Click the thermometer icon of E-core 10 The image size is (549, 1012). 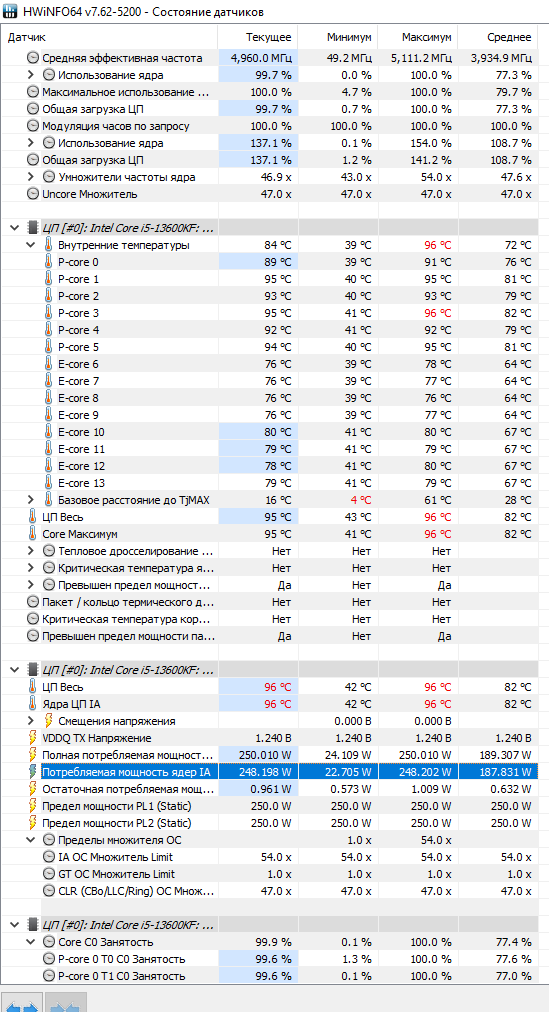click(49, 432)
